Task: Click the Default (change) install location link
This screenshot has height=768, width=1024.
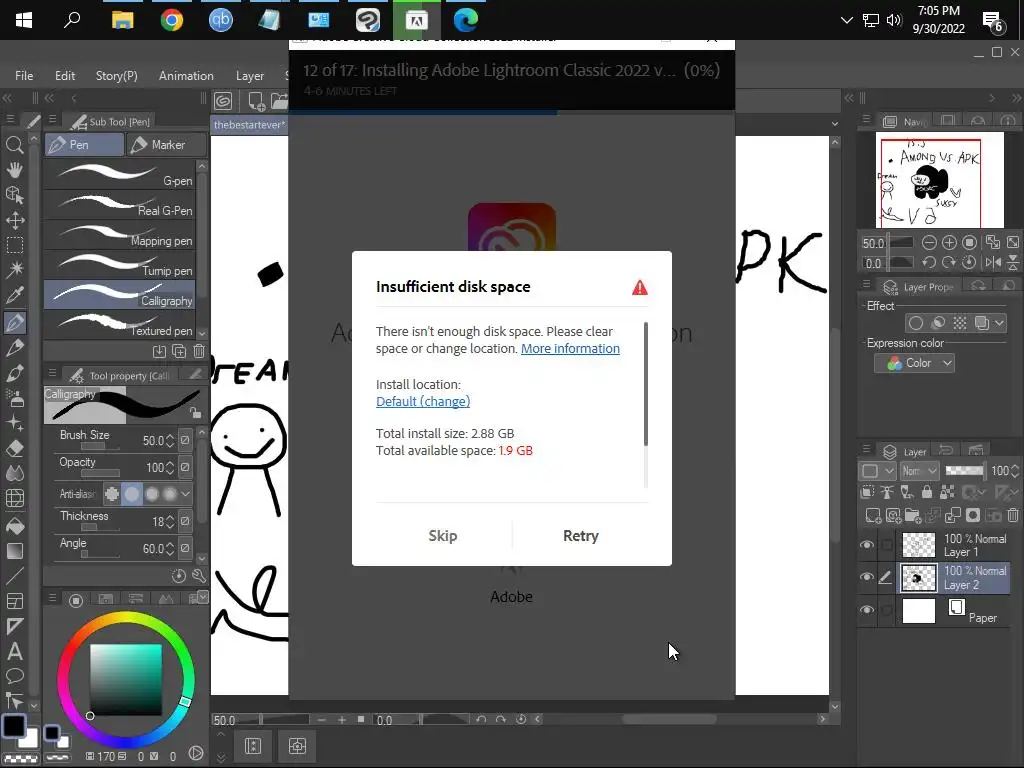Action: pyautogui.click(x=423, y=402)
